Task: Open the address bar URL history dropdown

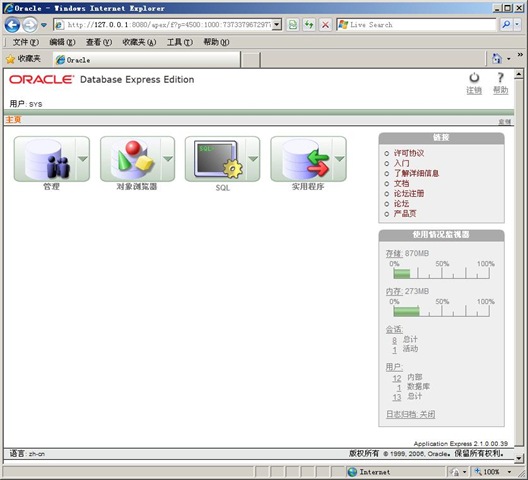Action: 277,25
